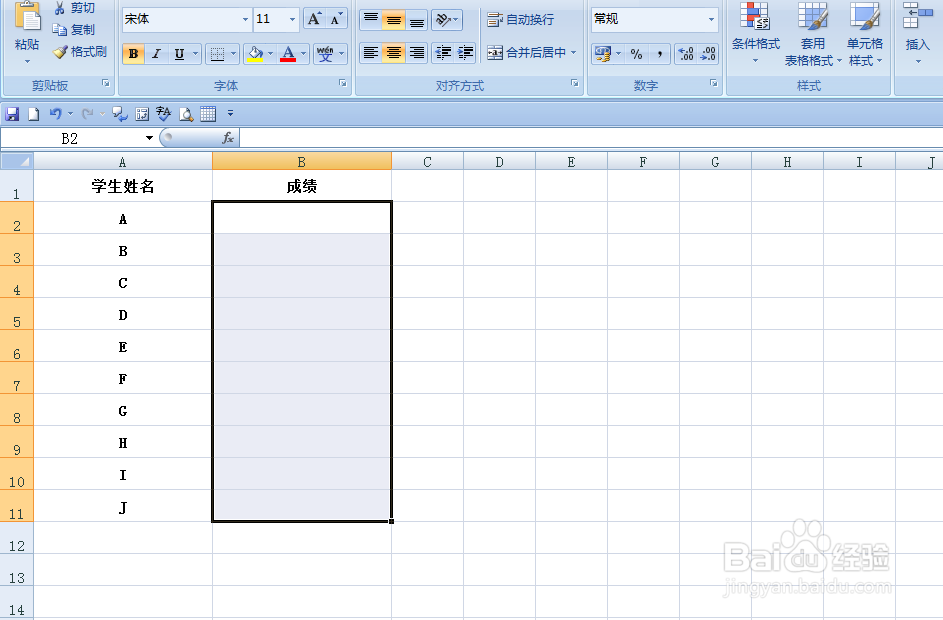Click the Undo icon
943x620 pixels.
coord(54,113)
